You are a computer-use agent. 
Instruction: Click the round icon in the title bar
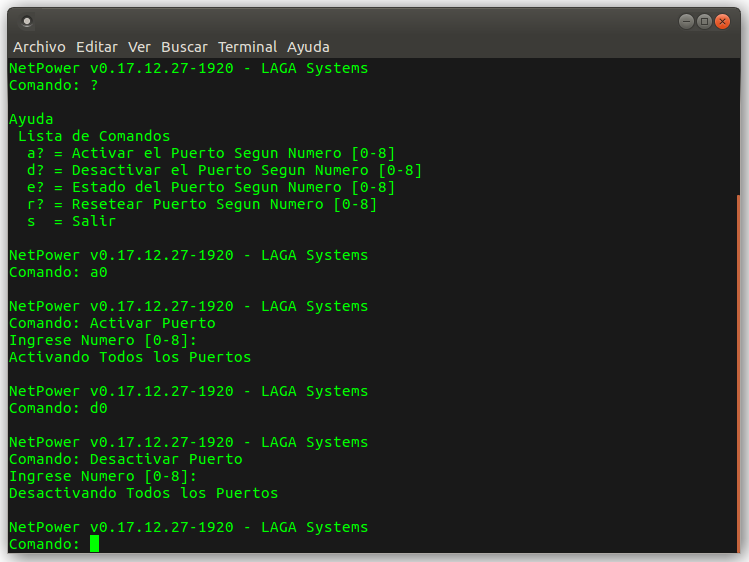tap(27, 21)
